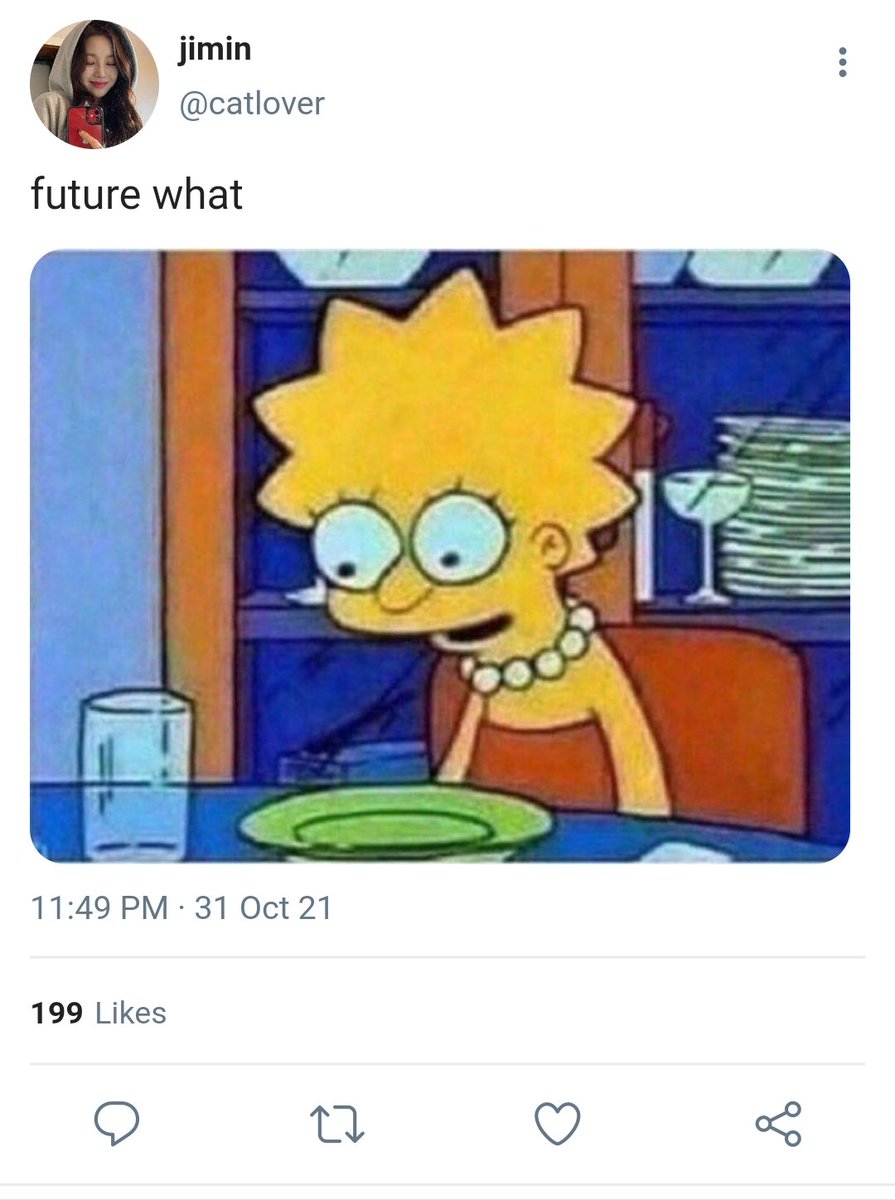View jimin's profile picture
Viewport: 895px width, 1200px height.
pos(94,84)
